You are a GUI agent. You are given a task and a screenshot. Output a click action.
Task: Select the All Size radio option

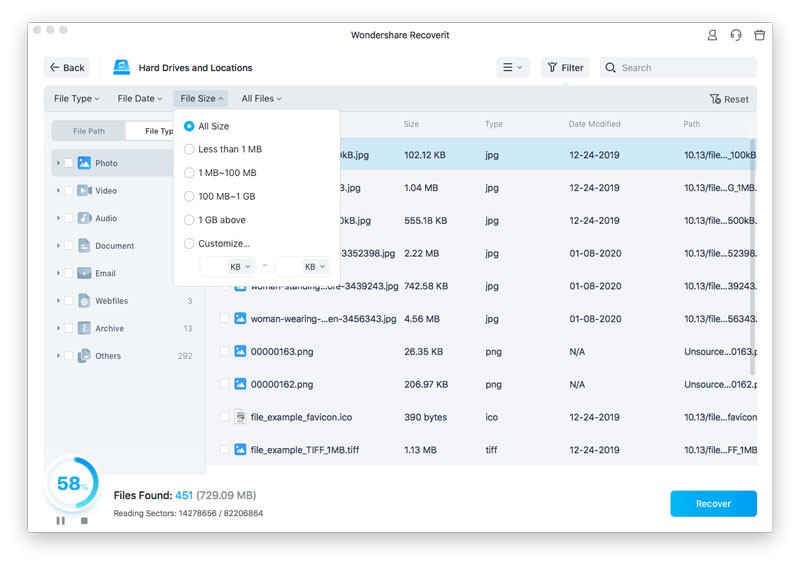(189, 126)
